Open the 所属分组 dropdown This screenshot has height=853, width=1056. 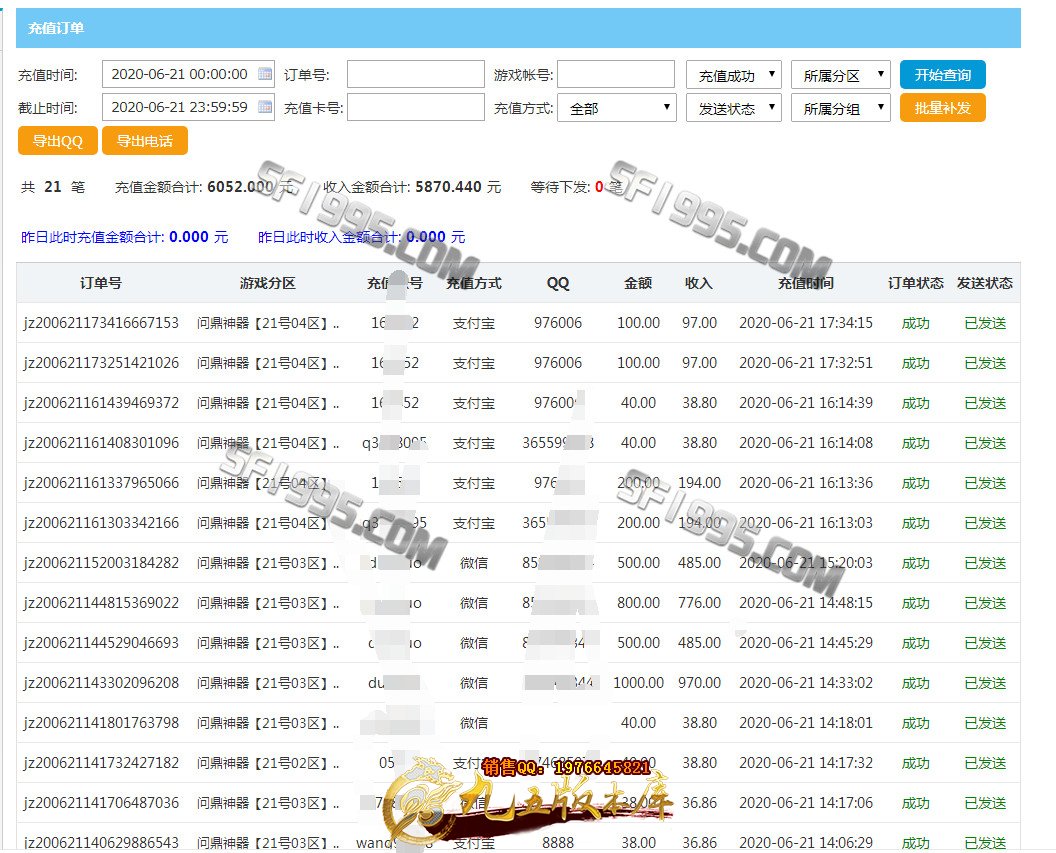coord(839,108)
